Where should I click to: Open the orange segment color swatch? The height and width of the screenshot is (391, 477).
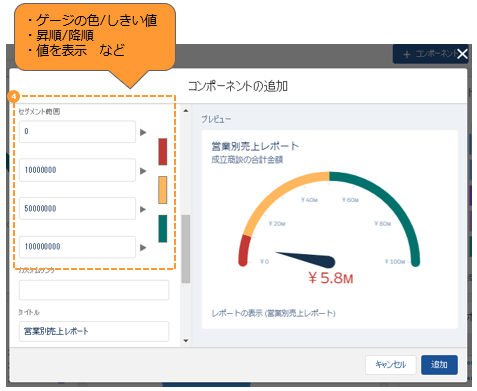coord(163,190)
